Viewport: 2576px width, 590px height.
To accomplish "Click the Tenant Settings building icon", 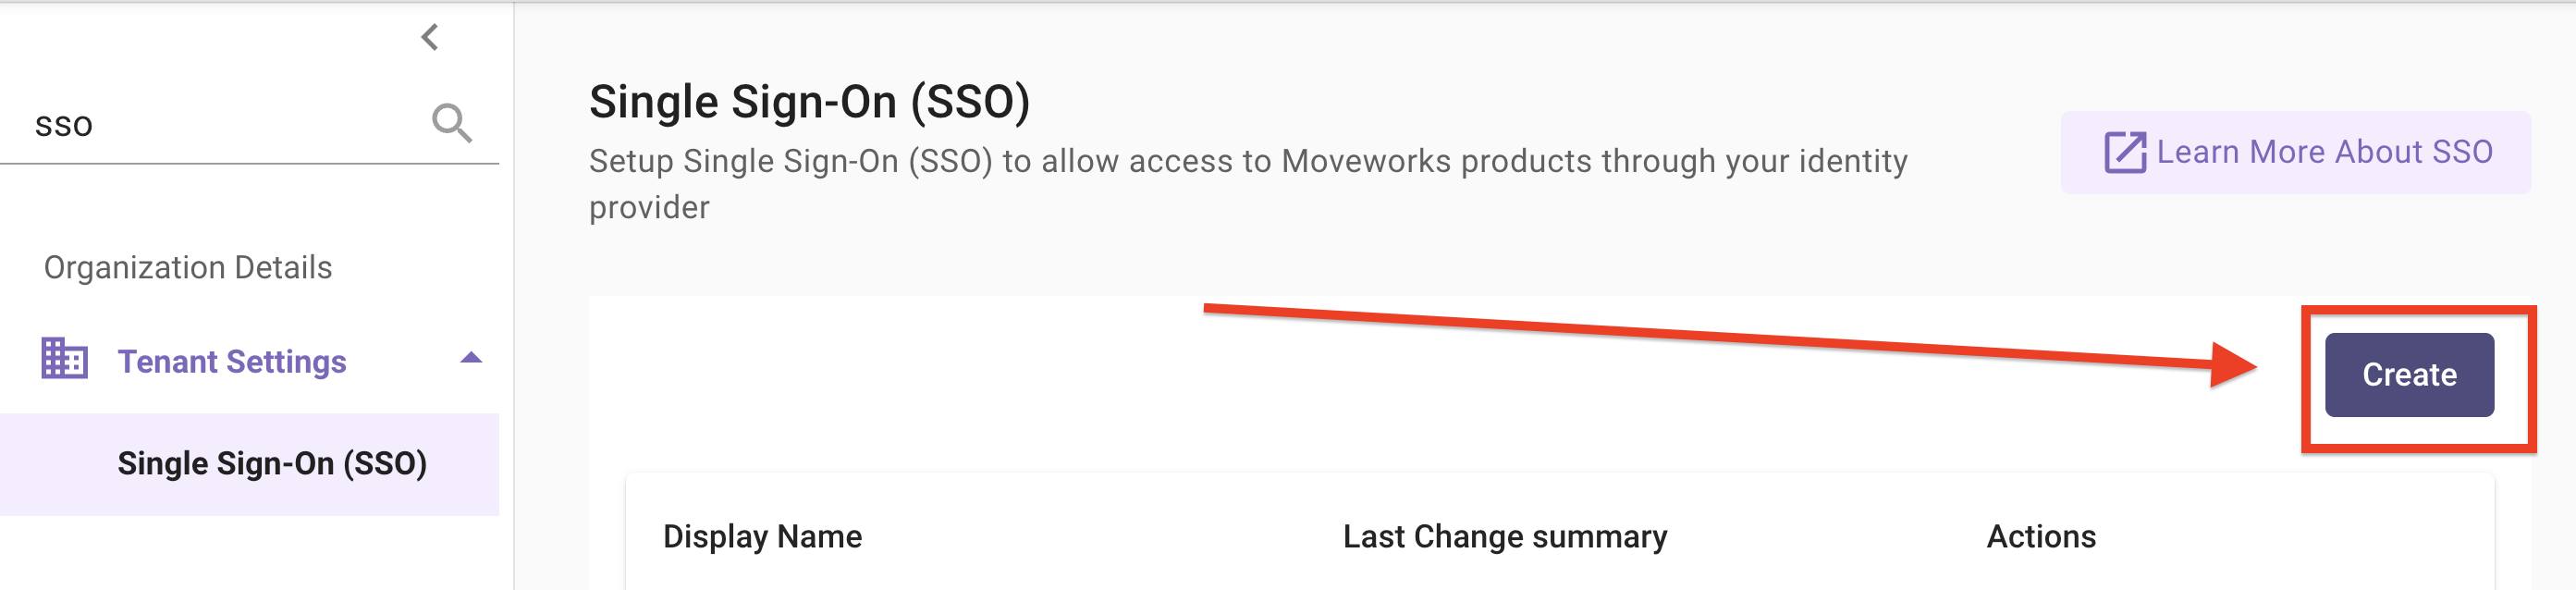I will 65,359.
